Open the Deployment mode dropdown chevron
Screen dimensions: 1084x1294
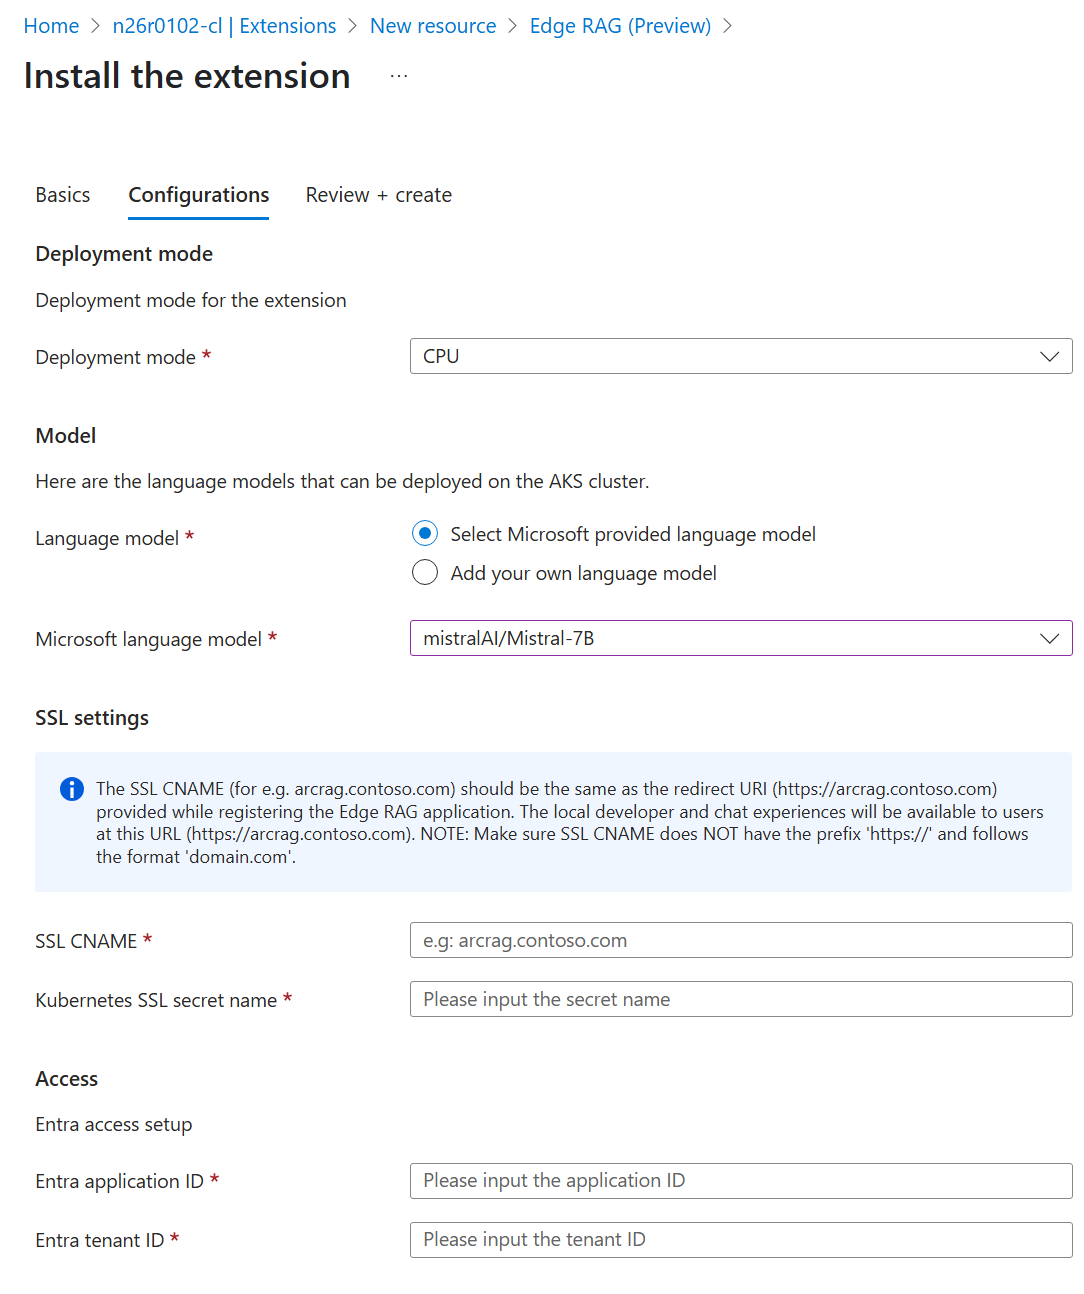pos(1049,357)
